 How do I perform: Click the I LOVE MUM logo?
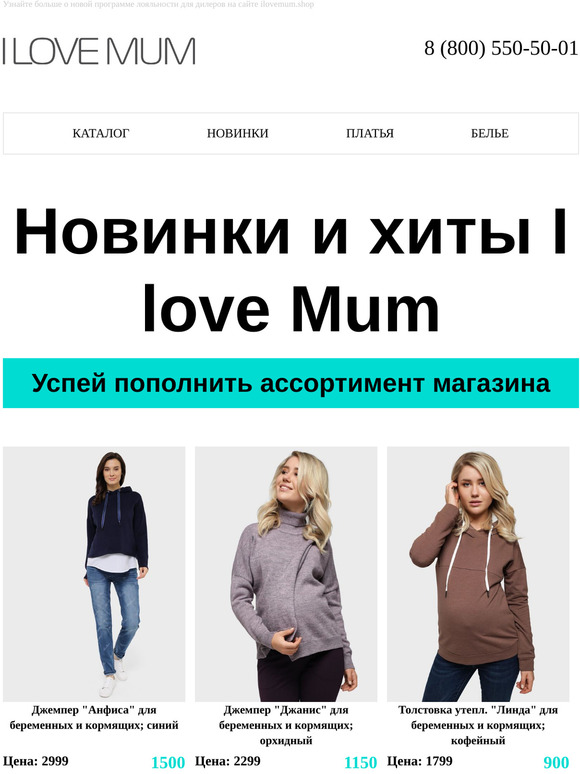(x=99, y=51)
